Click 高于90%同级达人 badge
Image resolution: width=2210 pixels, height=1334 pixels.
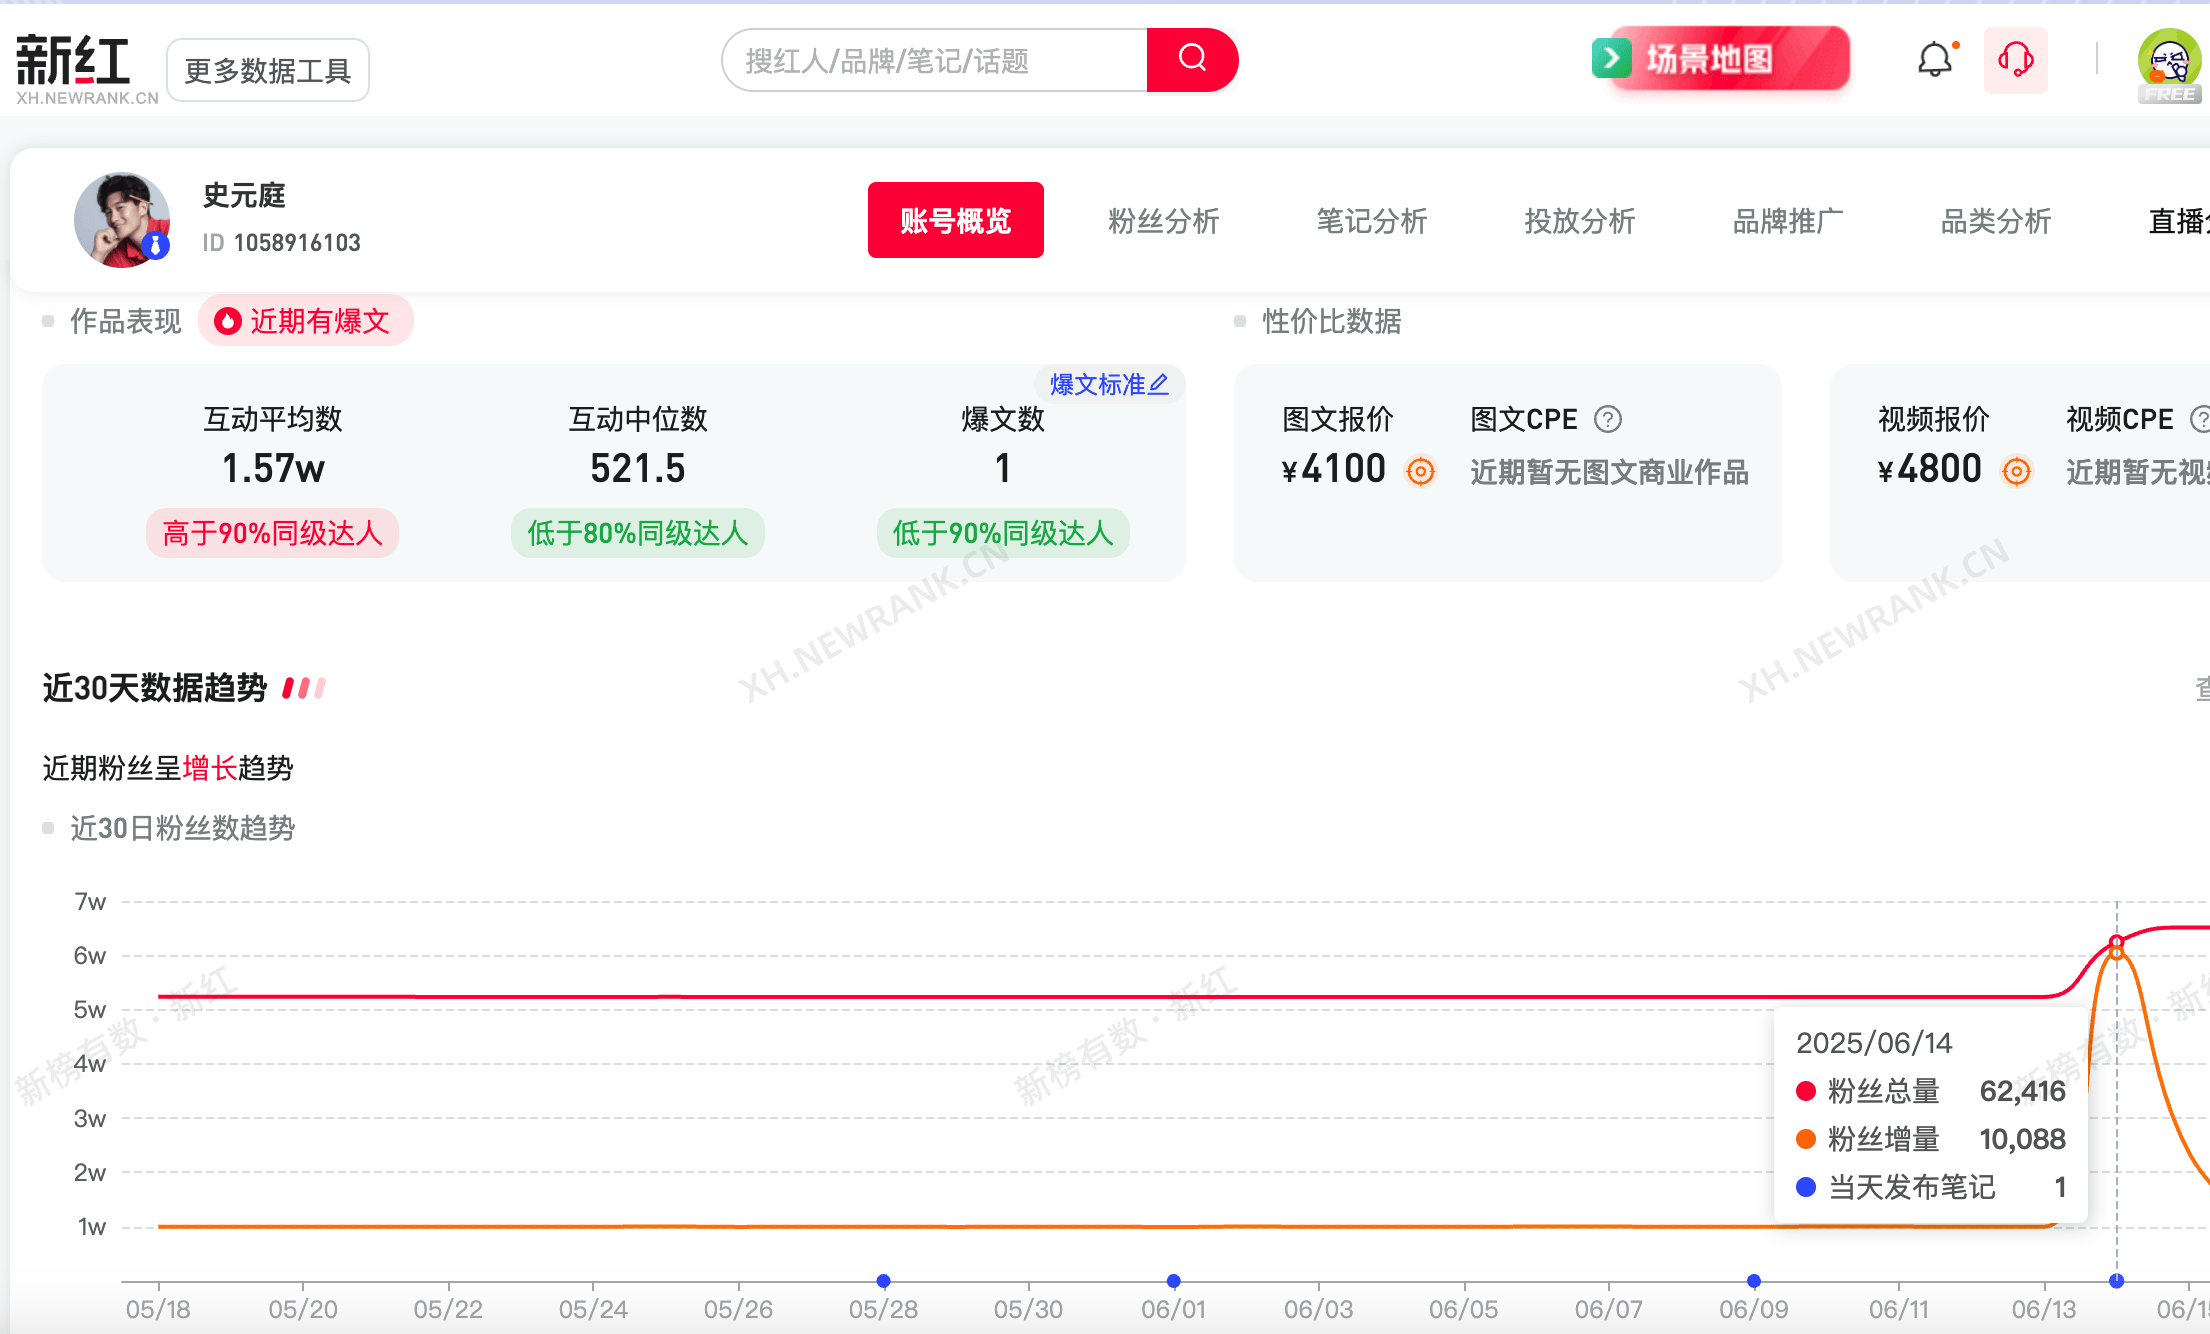point(273,533)
